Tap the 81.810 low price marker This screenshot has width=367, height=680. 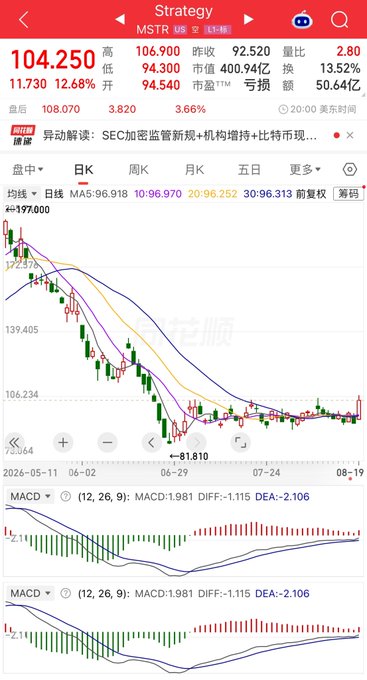pyautogui.click(x=189, y=456)
